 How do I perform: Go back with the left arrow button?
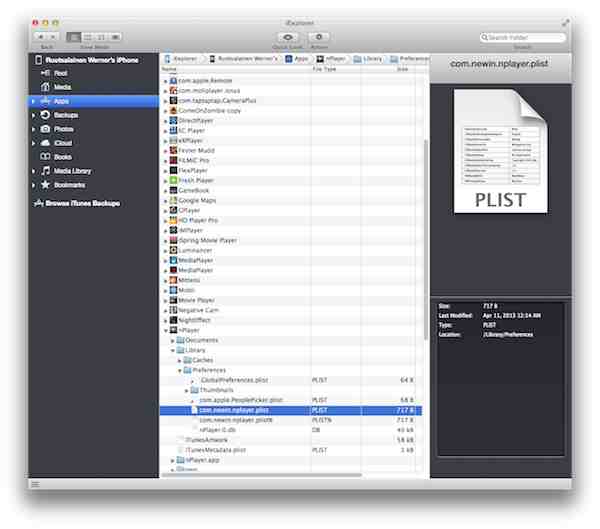pos(40,37)
